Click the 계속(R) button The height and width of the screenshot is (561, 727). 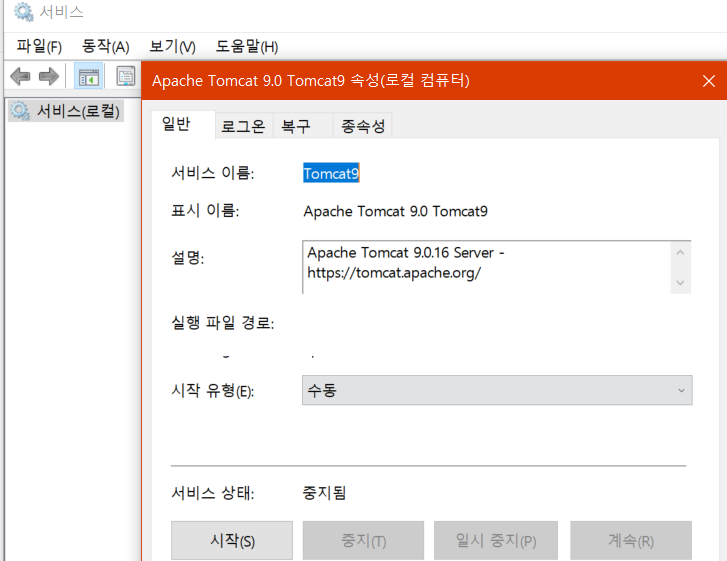point(631,541)
